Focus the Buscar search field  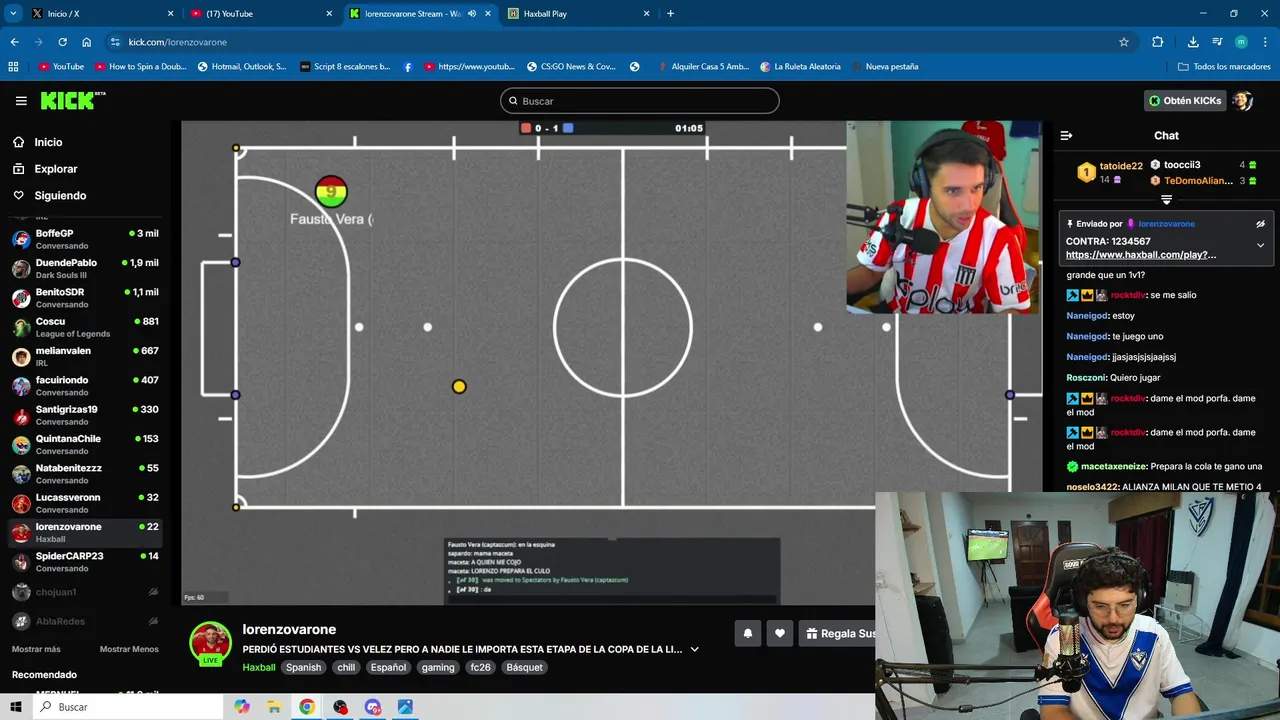click(639, 101)
